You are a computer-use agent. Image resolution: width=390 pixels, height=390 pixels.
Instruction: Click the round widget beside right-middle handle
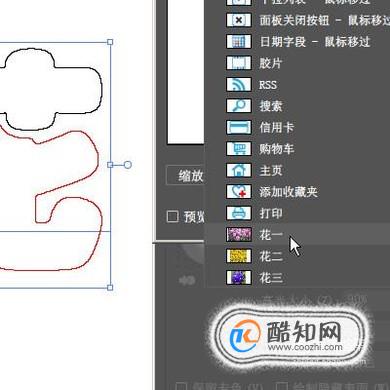pyautogui.click(x=128, y=165)
